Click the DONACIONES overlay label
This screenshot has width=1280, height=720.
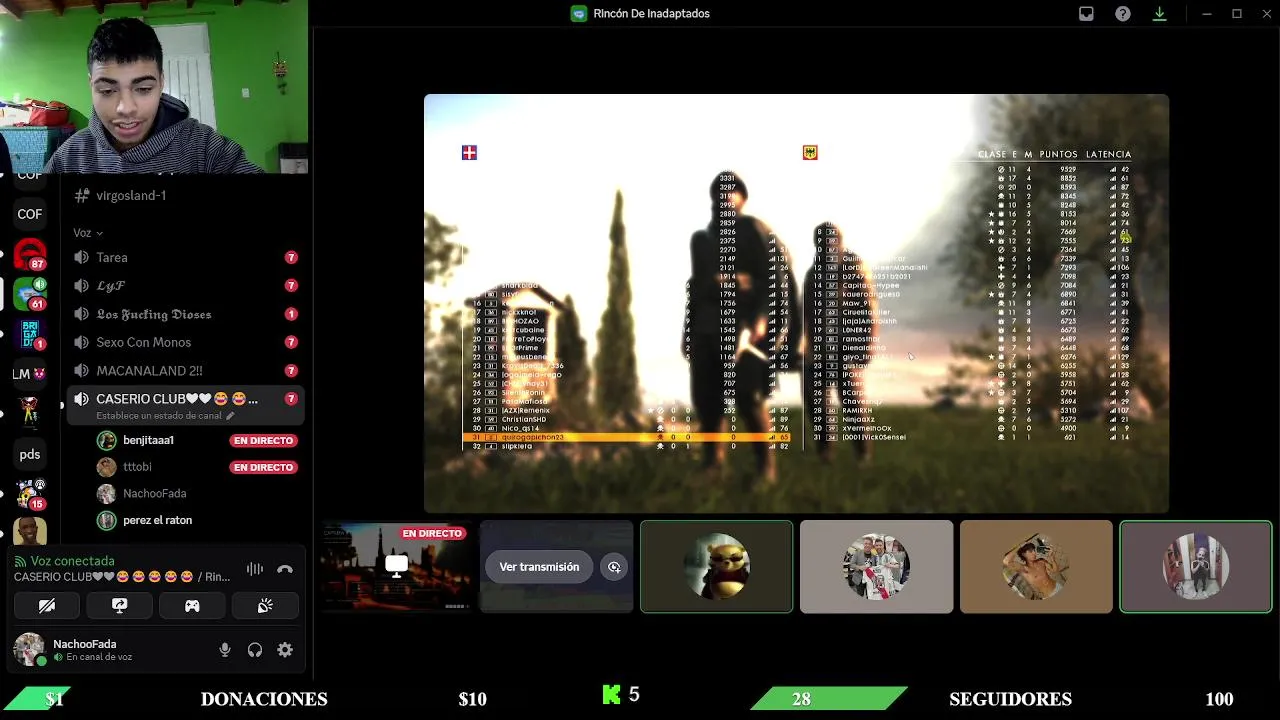click(264, 699)
